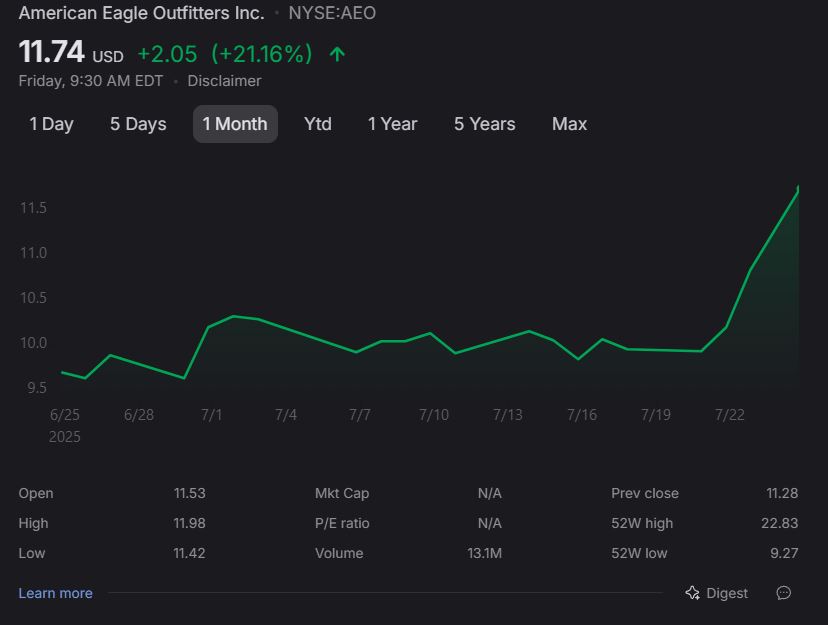828x625 pixels.
Task: Click the +2.05 price change value
Action: coord(167,54)
